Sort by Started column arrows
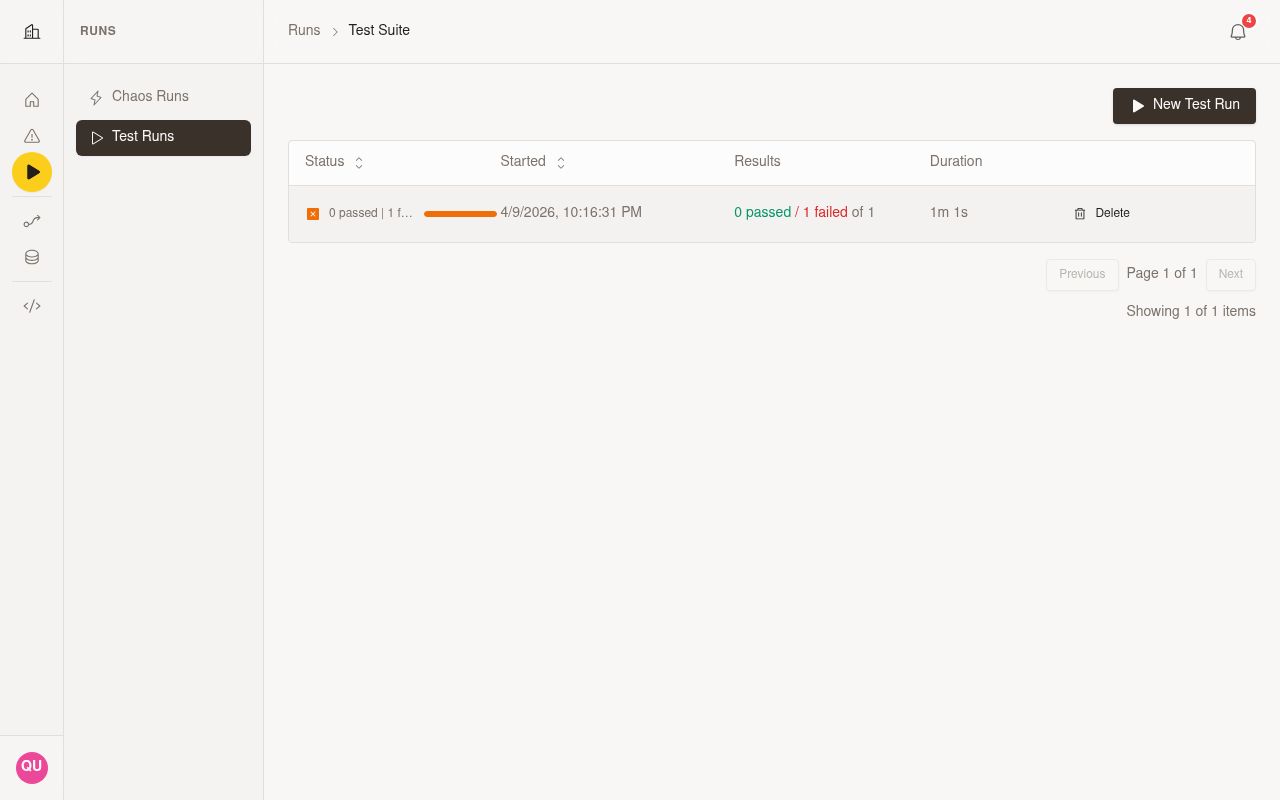 561,162
